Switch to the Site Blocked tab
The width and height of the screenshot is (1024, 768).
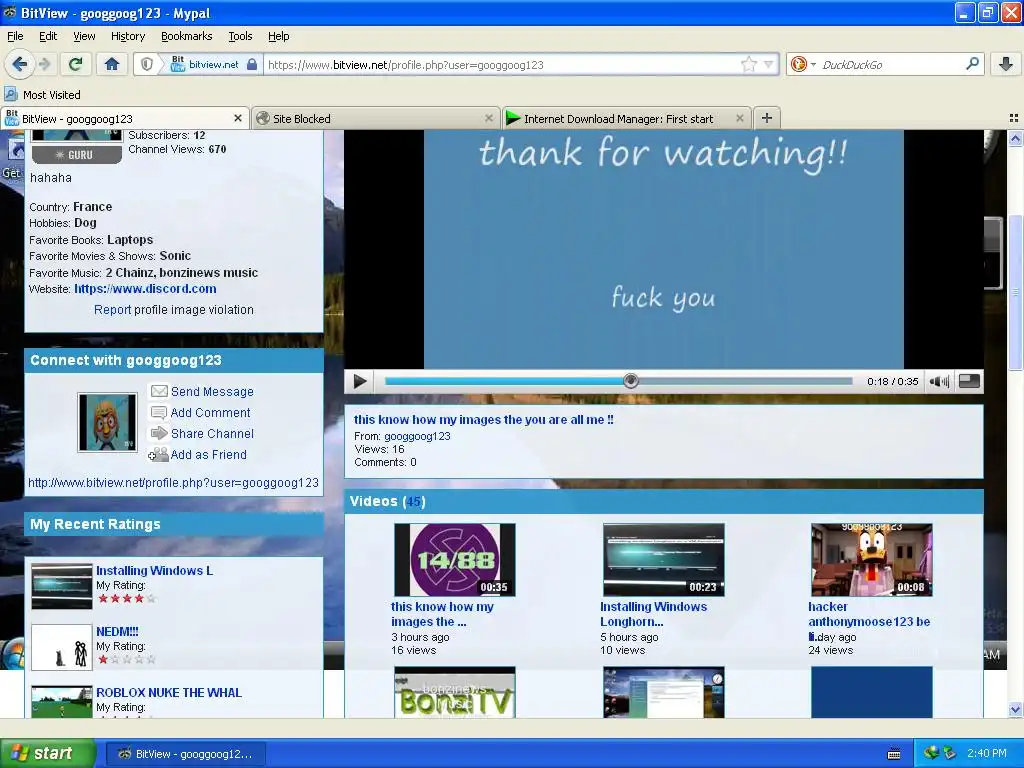pos(376,118)
